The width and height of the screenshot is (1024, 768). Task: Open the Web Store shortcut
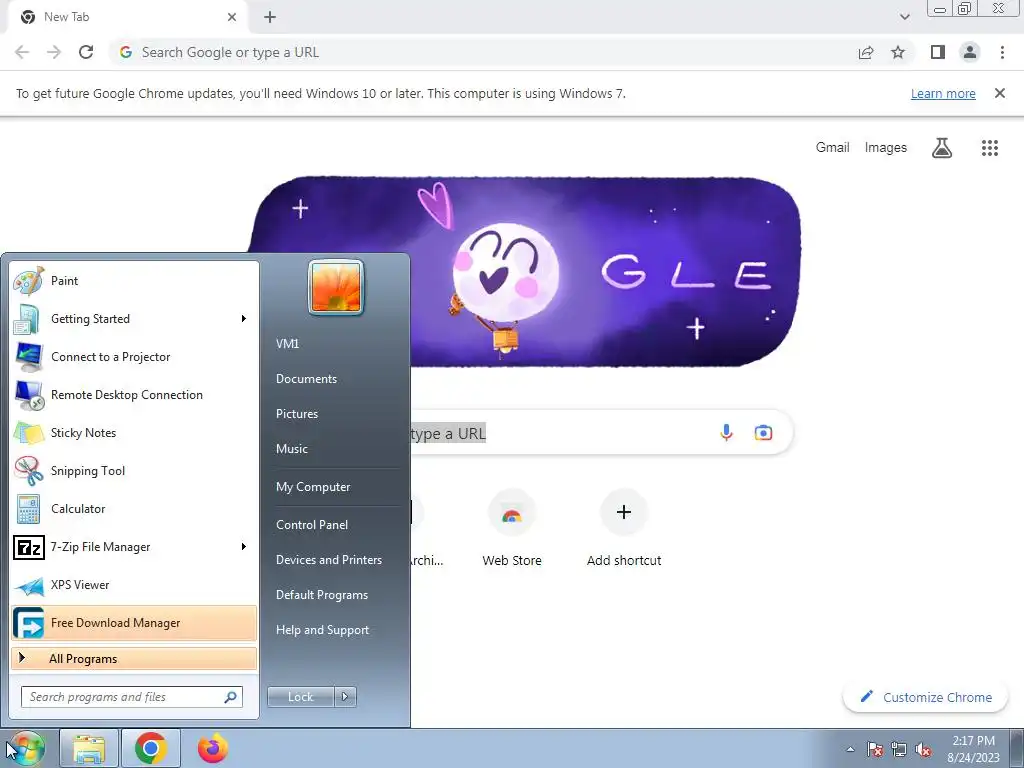click(x=512, y=528)
